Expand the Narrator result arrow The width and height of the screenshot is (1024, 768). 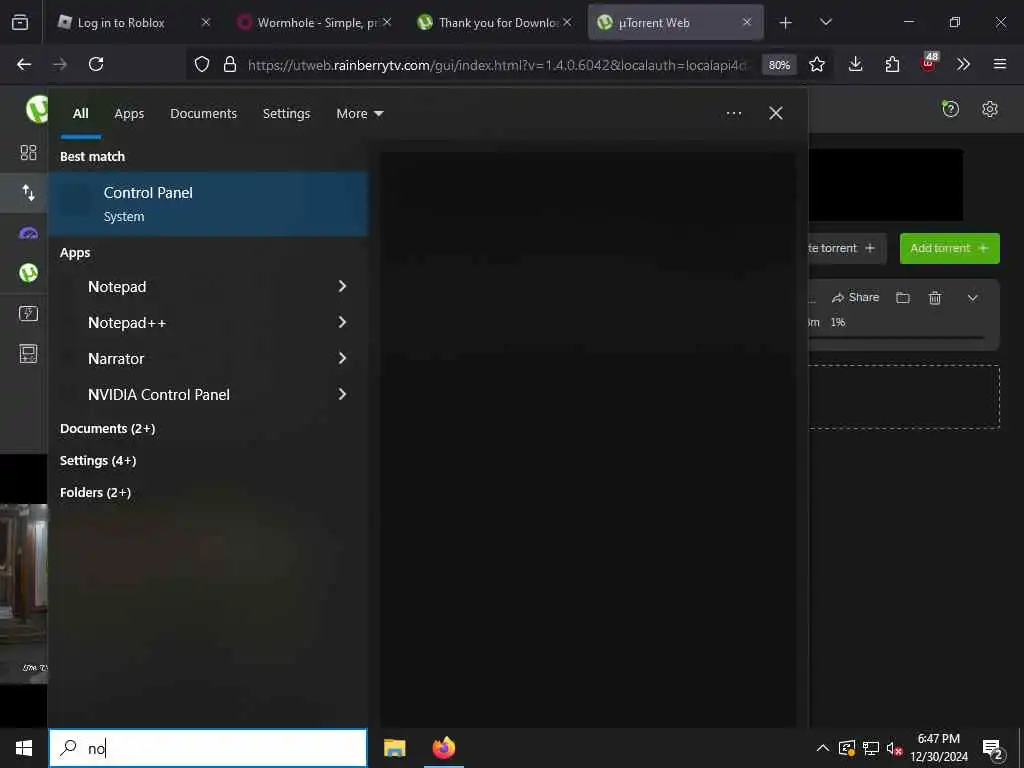342,358
